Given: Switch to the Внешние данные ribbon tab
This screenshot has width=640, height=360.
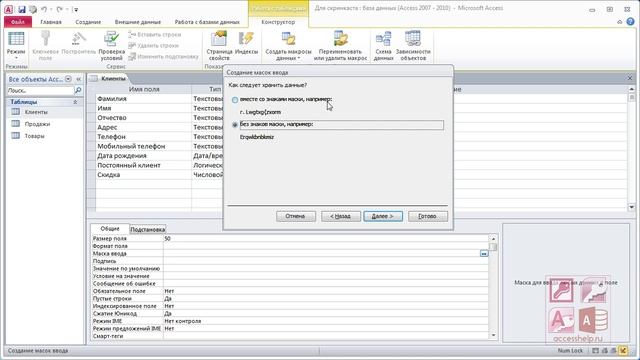Looking at the screenshot, I should click(138, 22).
